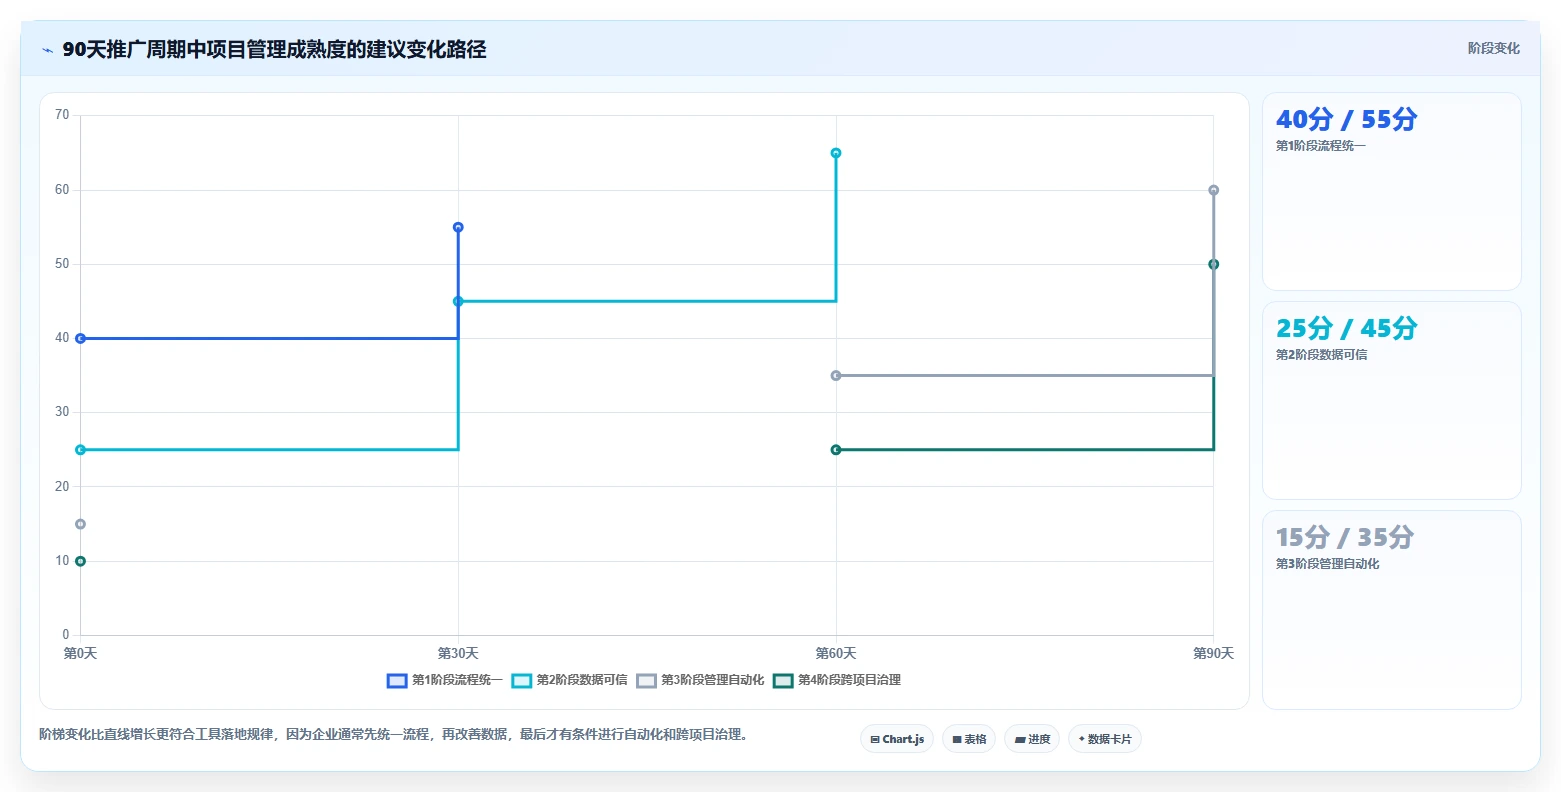Select the green data point at 25 on 第60天

(836, 450)
